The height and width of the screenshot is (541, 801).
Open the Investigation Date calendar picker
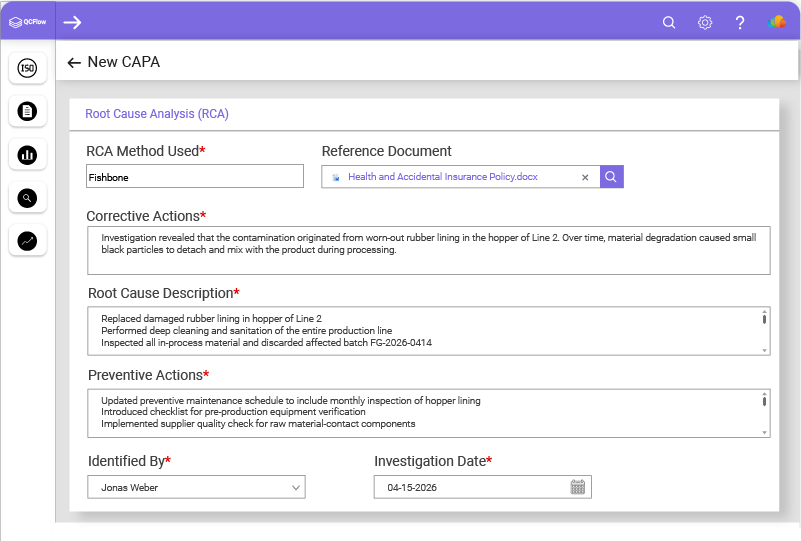(577, 487)
